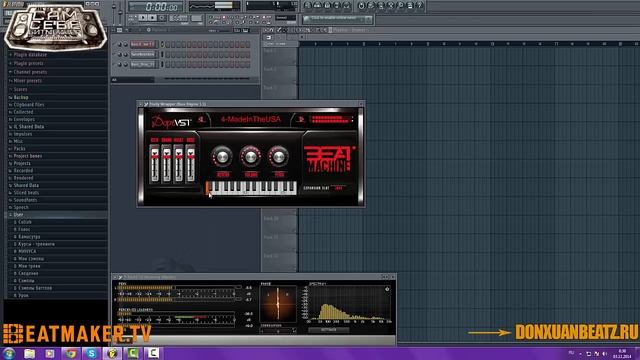The width and height of the screenshot is (640, 360).
Task: Click the tempo display in transport panel
Action: point(178,18)
